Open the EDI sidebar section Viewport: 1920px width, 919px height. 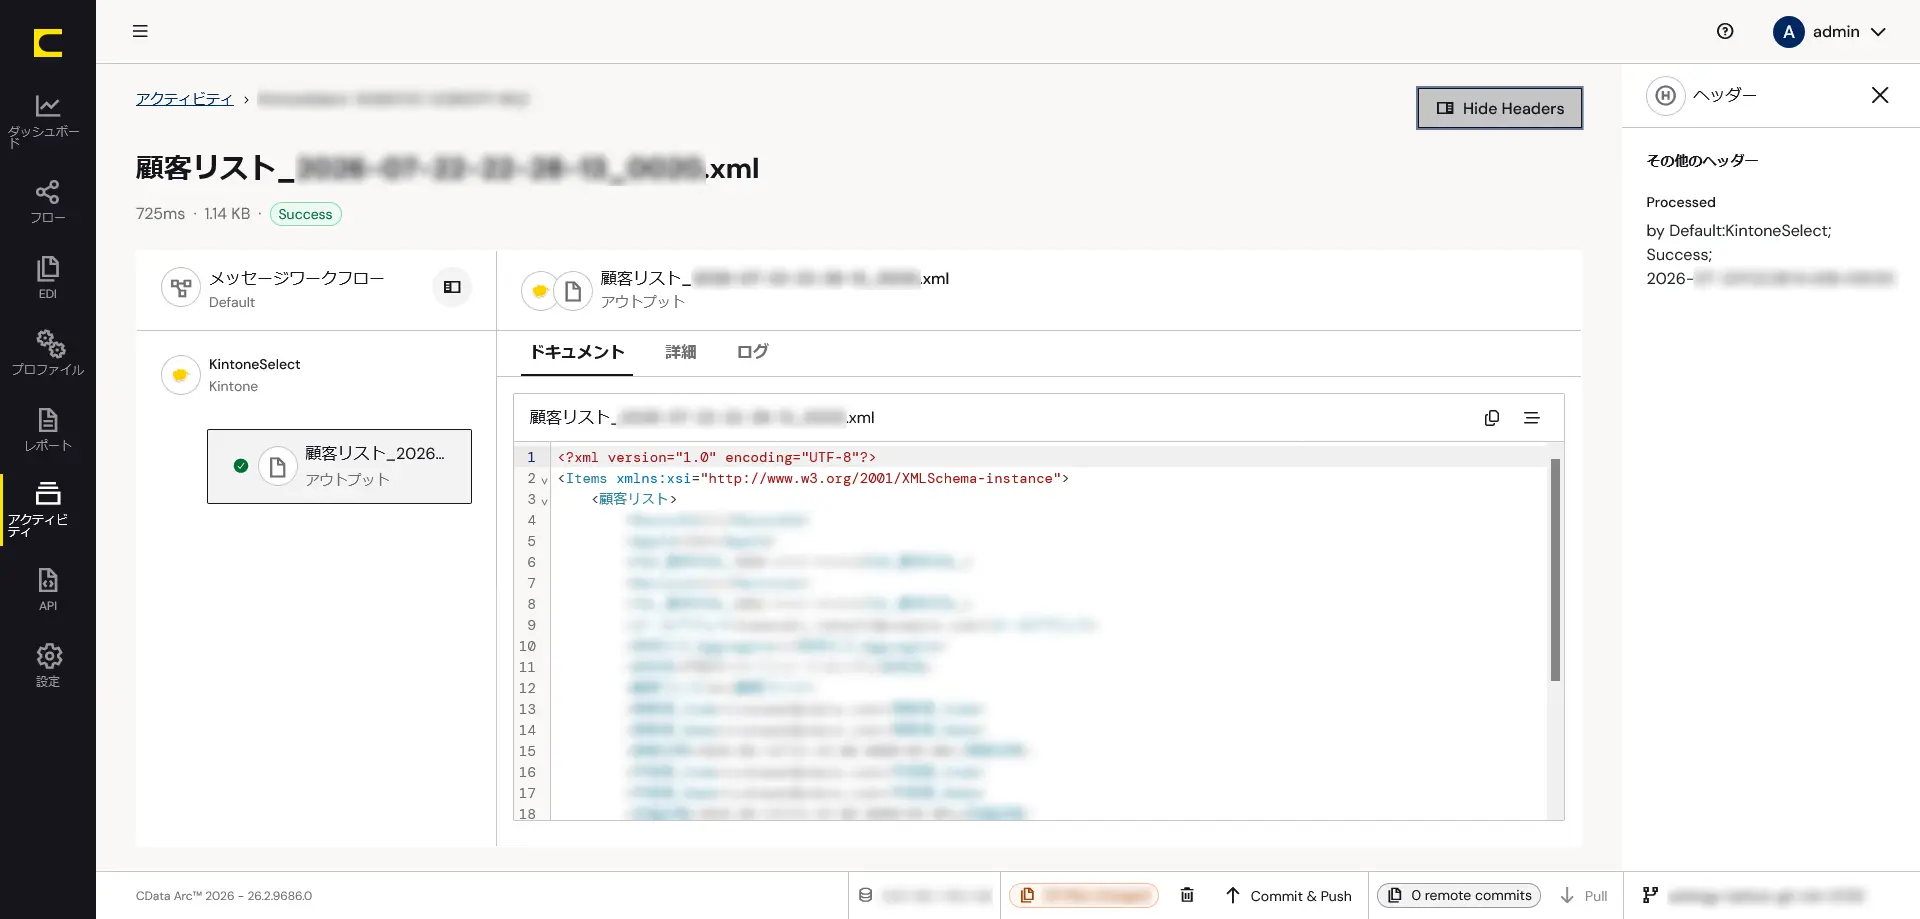pyautogui.click(x=47, y=277)
